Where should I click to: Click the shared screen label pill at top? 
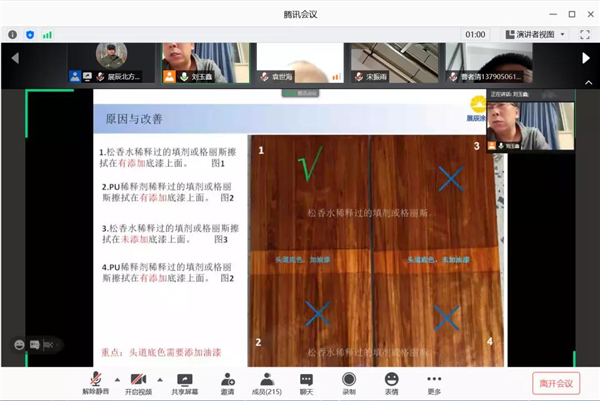[300, 93]
